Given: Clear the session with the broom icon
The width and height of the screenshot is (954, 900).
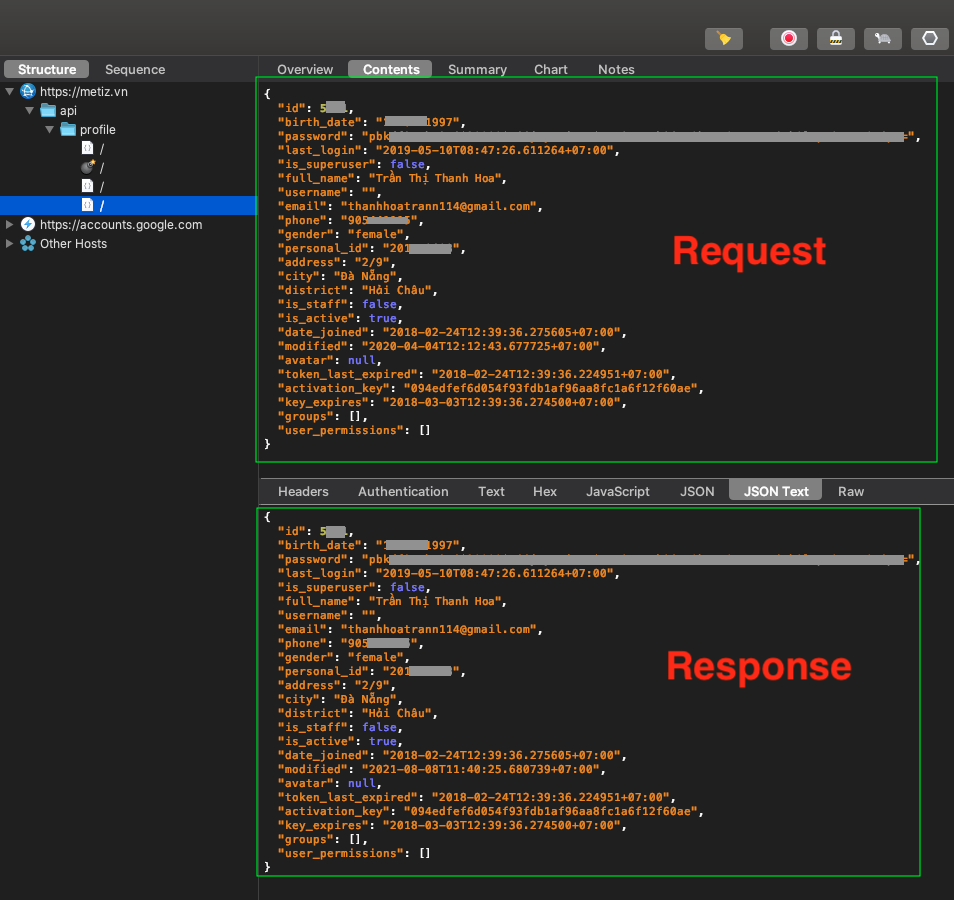Looking at the screenshot, I should pyautogui.click(x=723, y=39).
